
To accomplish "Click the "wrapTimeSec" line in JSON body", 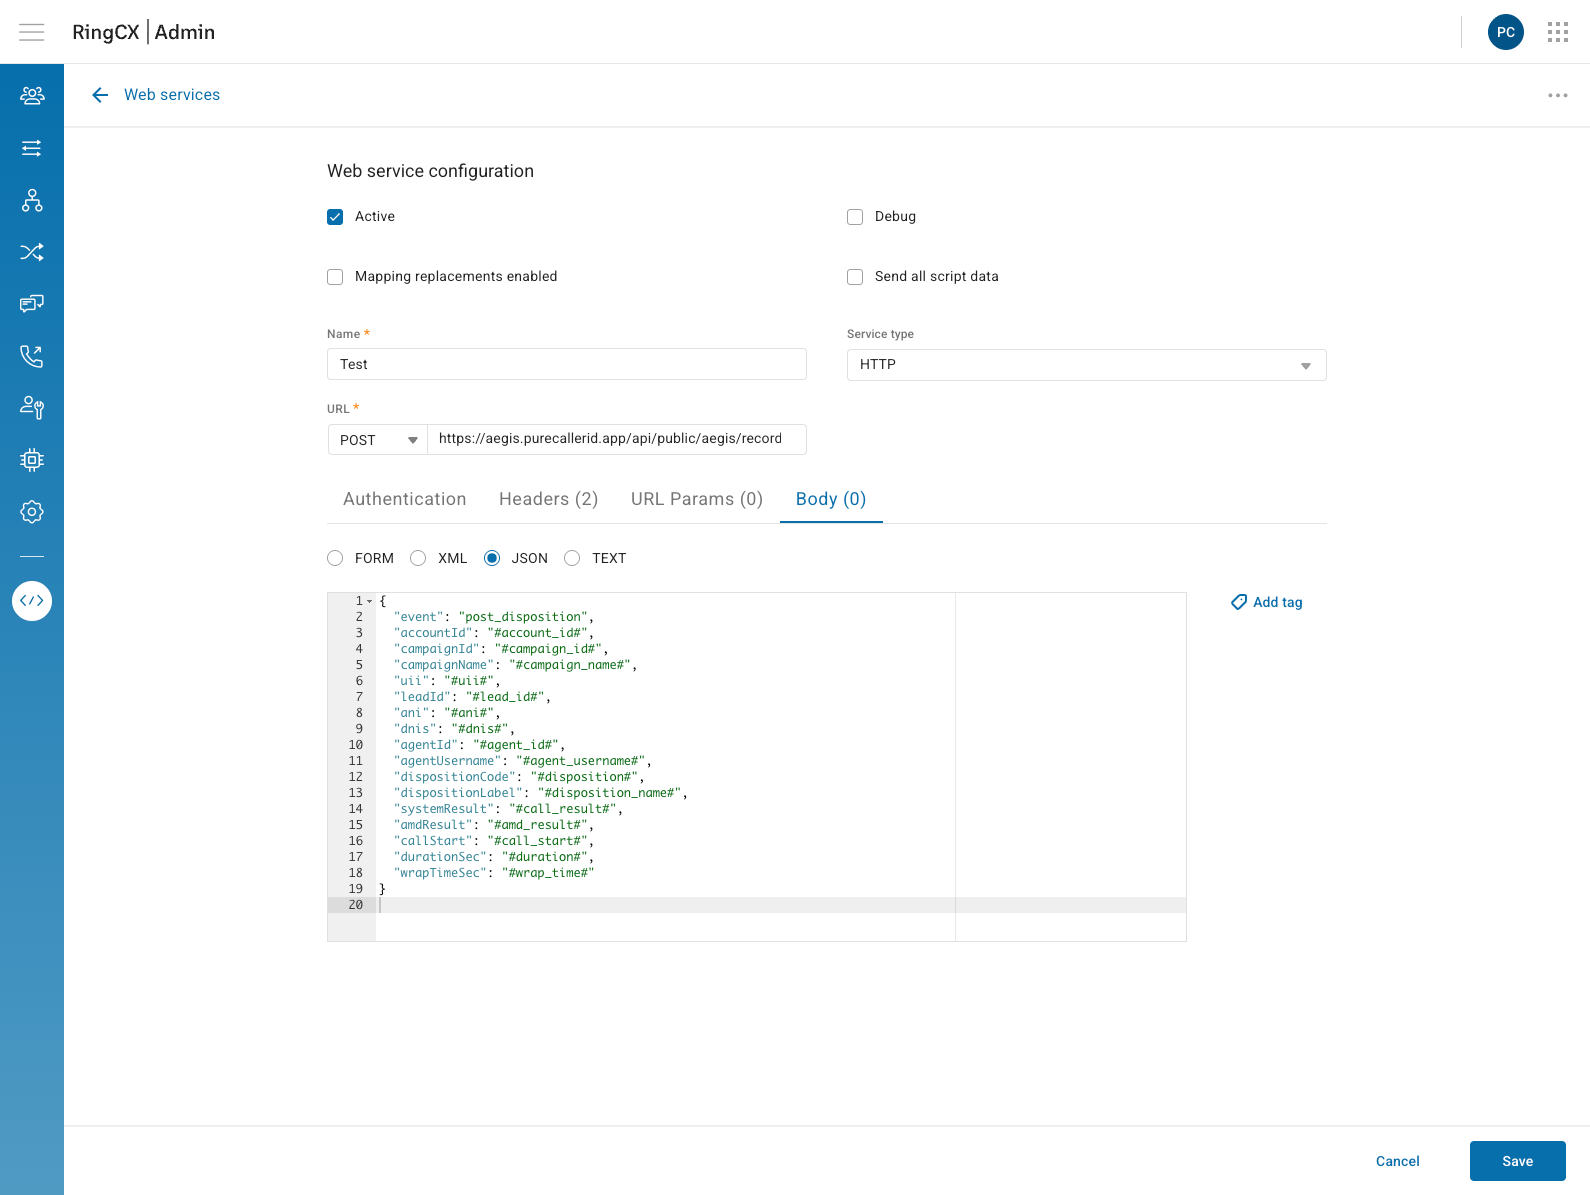I will pyautogui.click(x=494, y=873).
